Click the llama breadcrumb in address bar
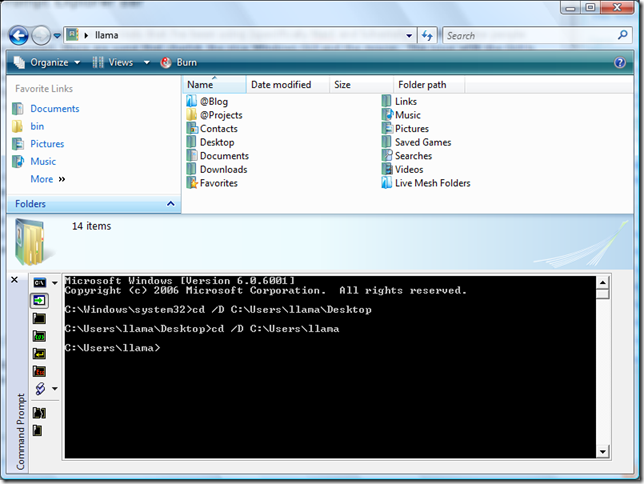 (106, 35)
